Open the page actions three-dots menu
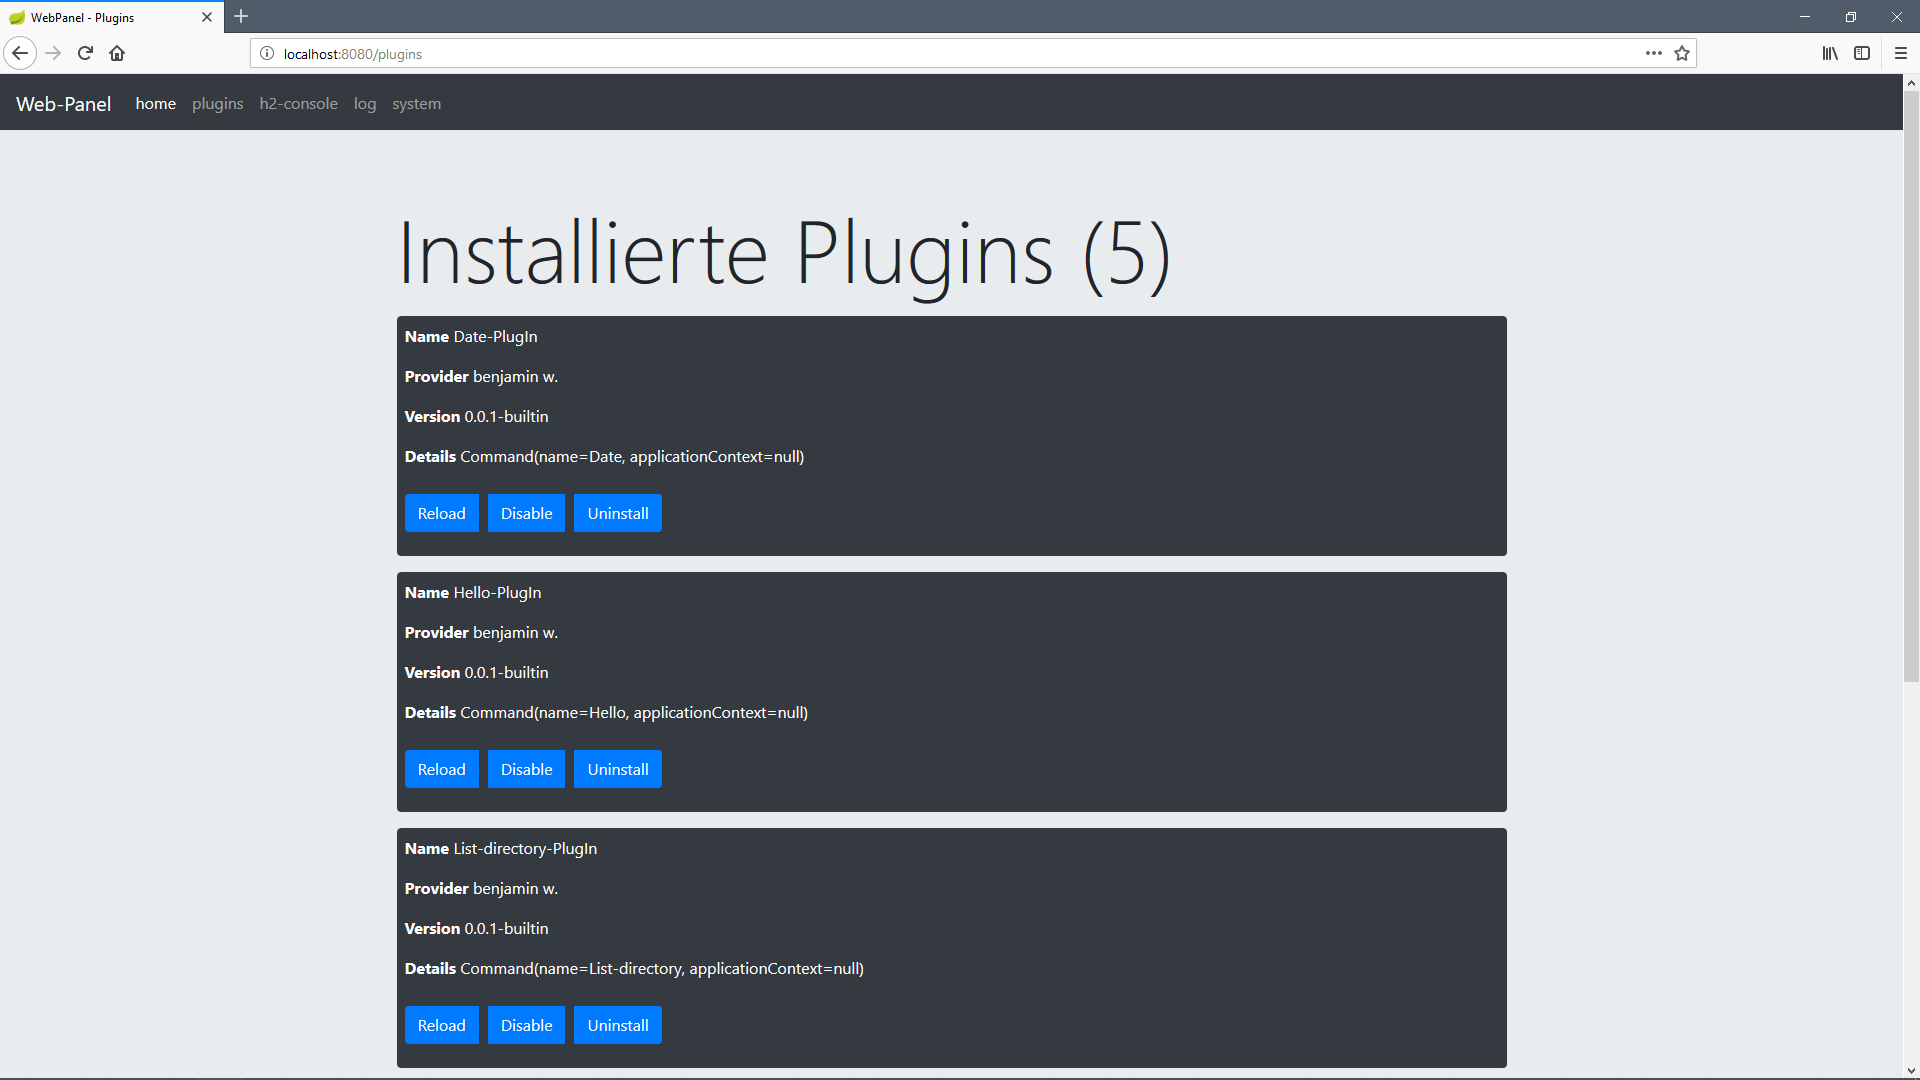 tap(1654, 53)
